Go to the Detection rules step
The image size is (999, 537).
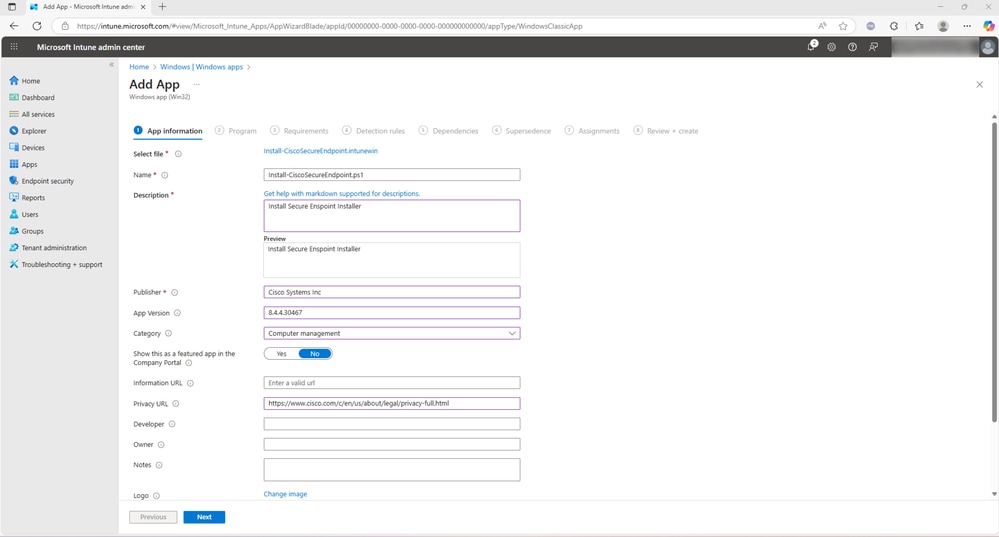tap(373, 131)
